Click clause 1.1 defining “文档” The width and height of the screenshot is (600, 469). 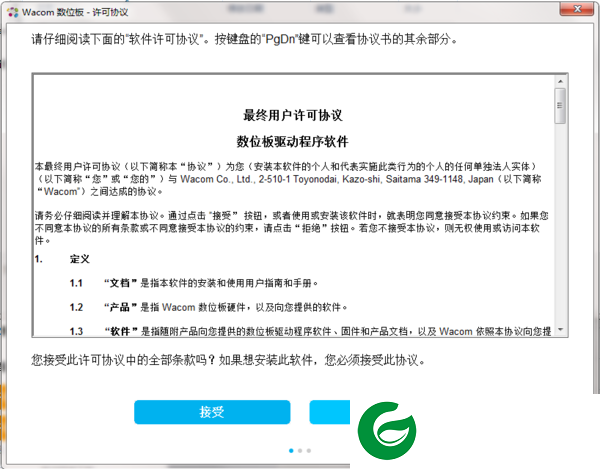[194, 283]
